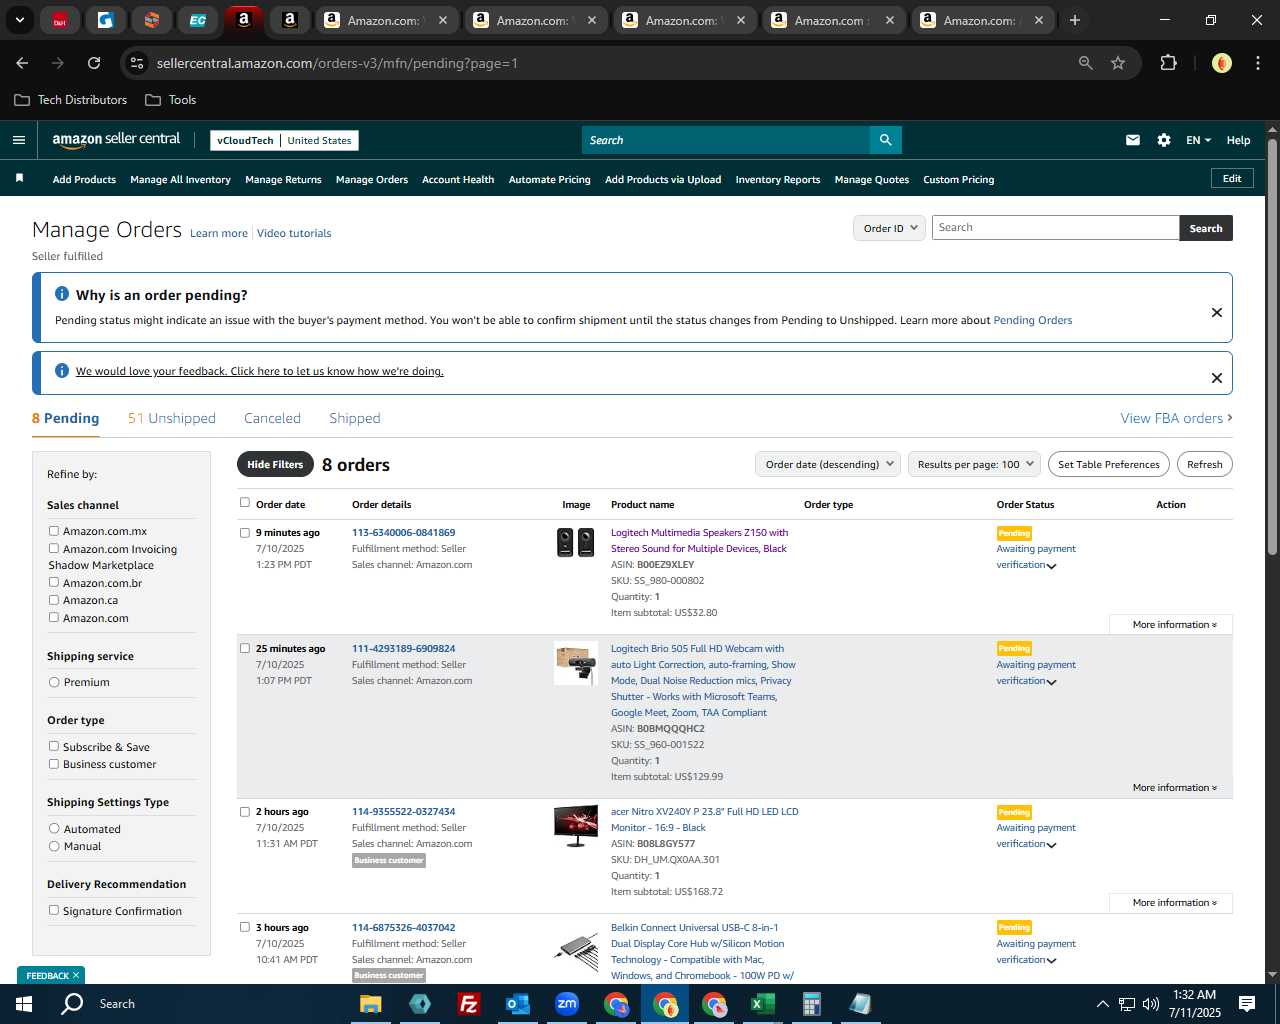
Task: Select order 113-6340006-0841869 checkbox
Action: pos(245,533)
